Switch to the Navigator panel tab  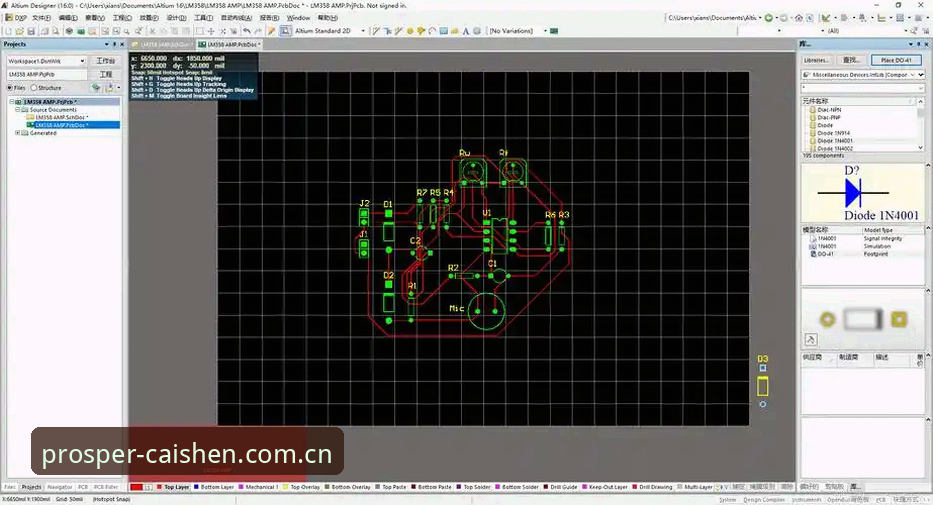(60, 487)
